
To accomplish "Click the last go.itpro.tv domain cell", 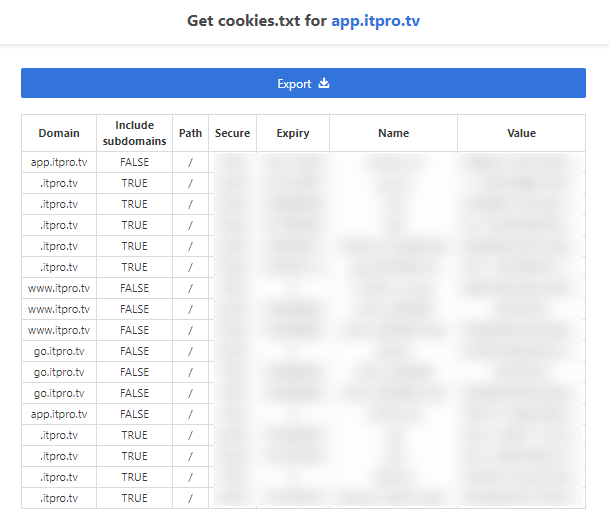I will (59, 393).
